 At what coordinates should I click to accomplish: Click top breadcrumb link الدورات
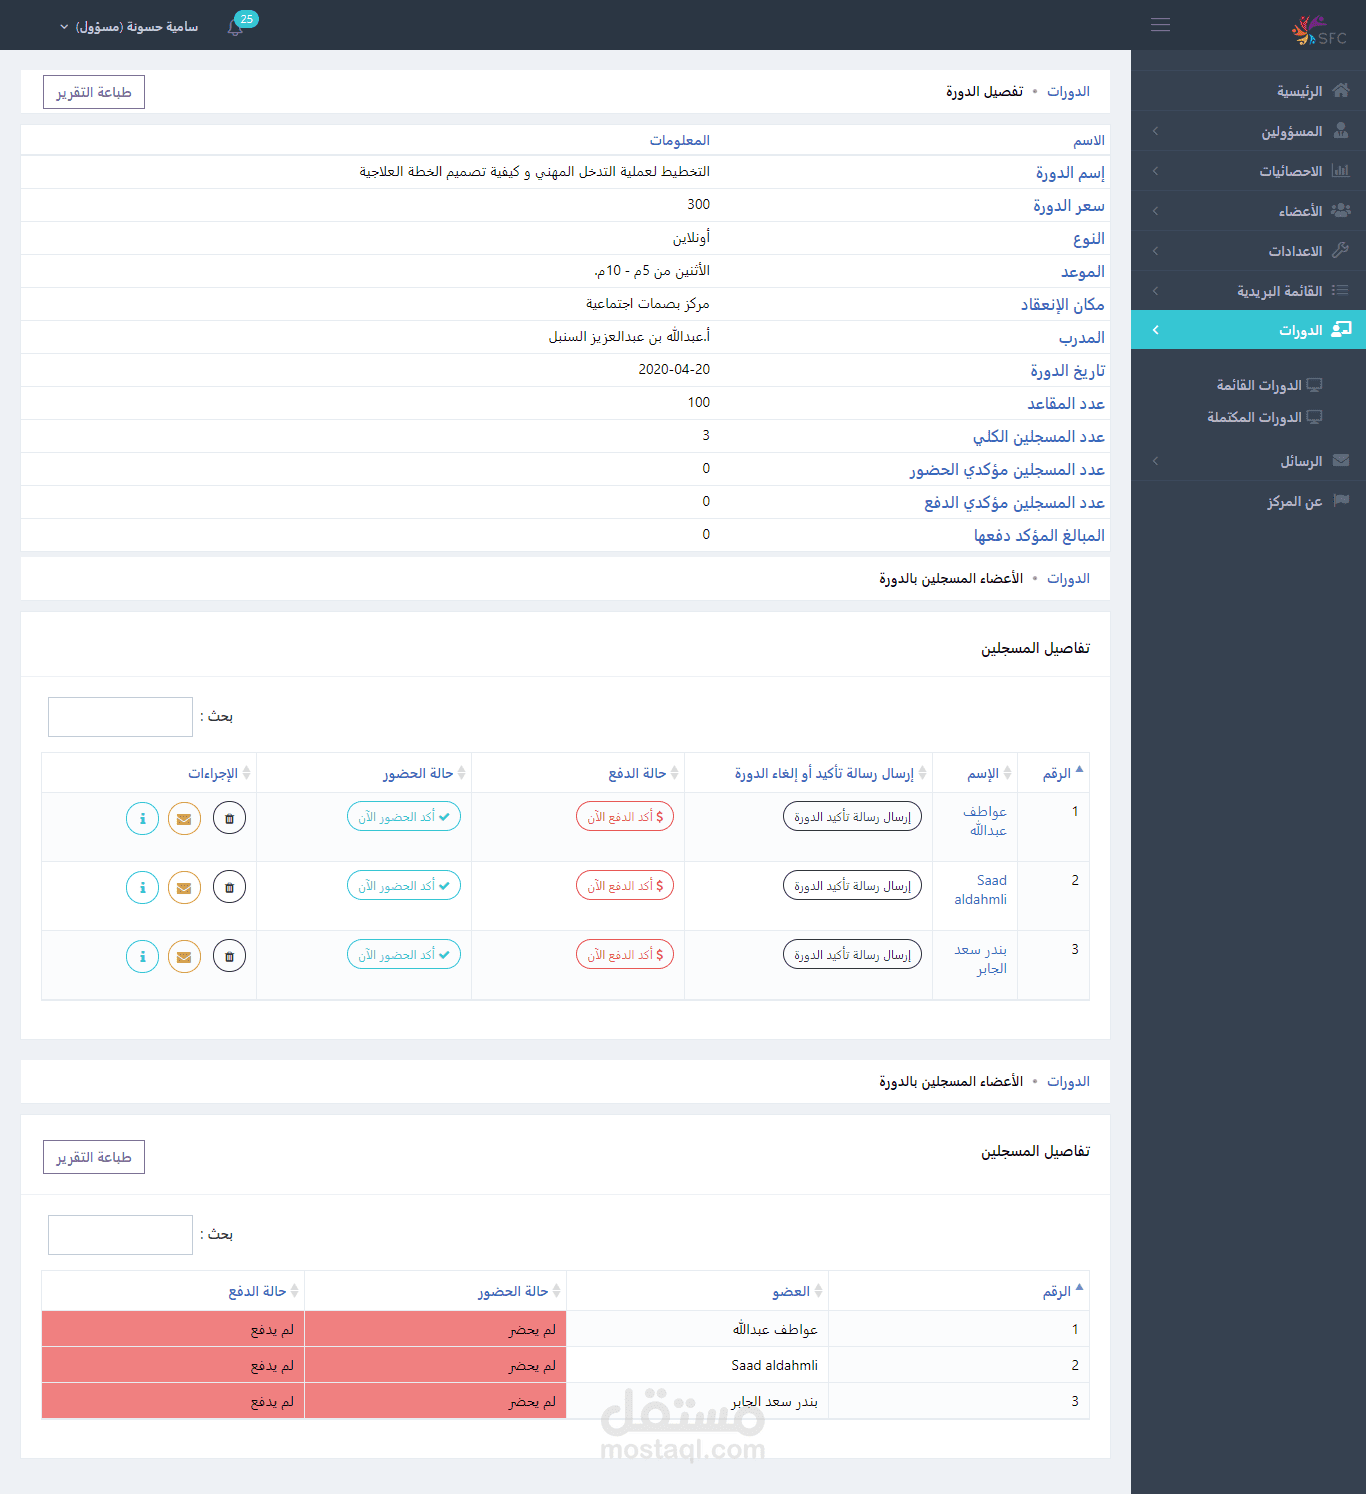[1068, 92]
